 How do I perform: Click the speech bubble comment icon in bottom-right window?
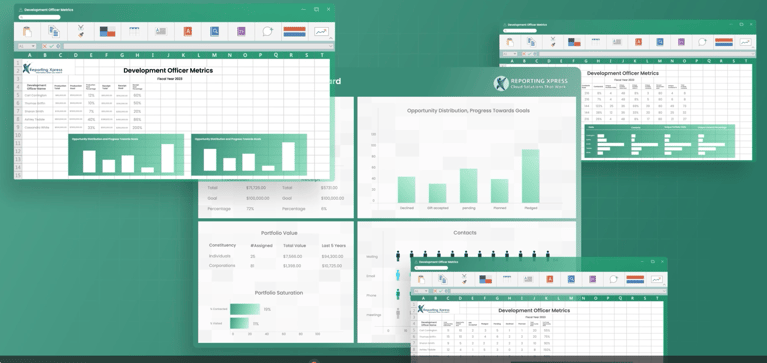click(614, 279)
